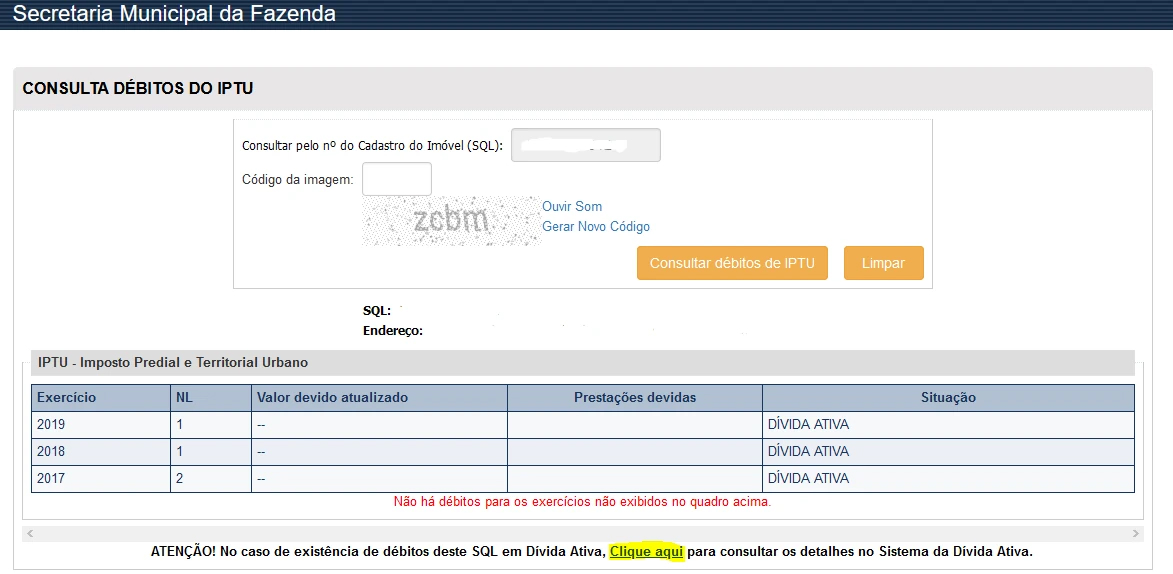
Task: Select the Prestações devidas column header
Action: pyautogui.click(x=635, y=397)
